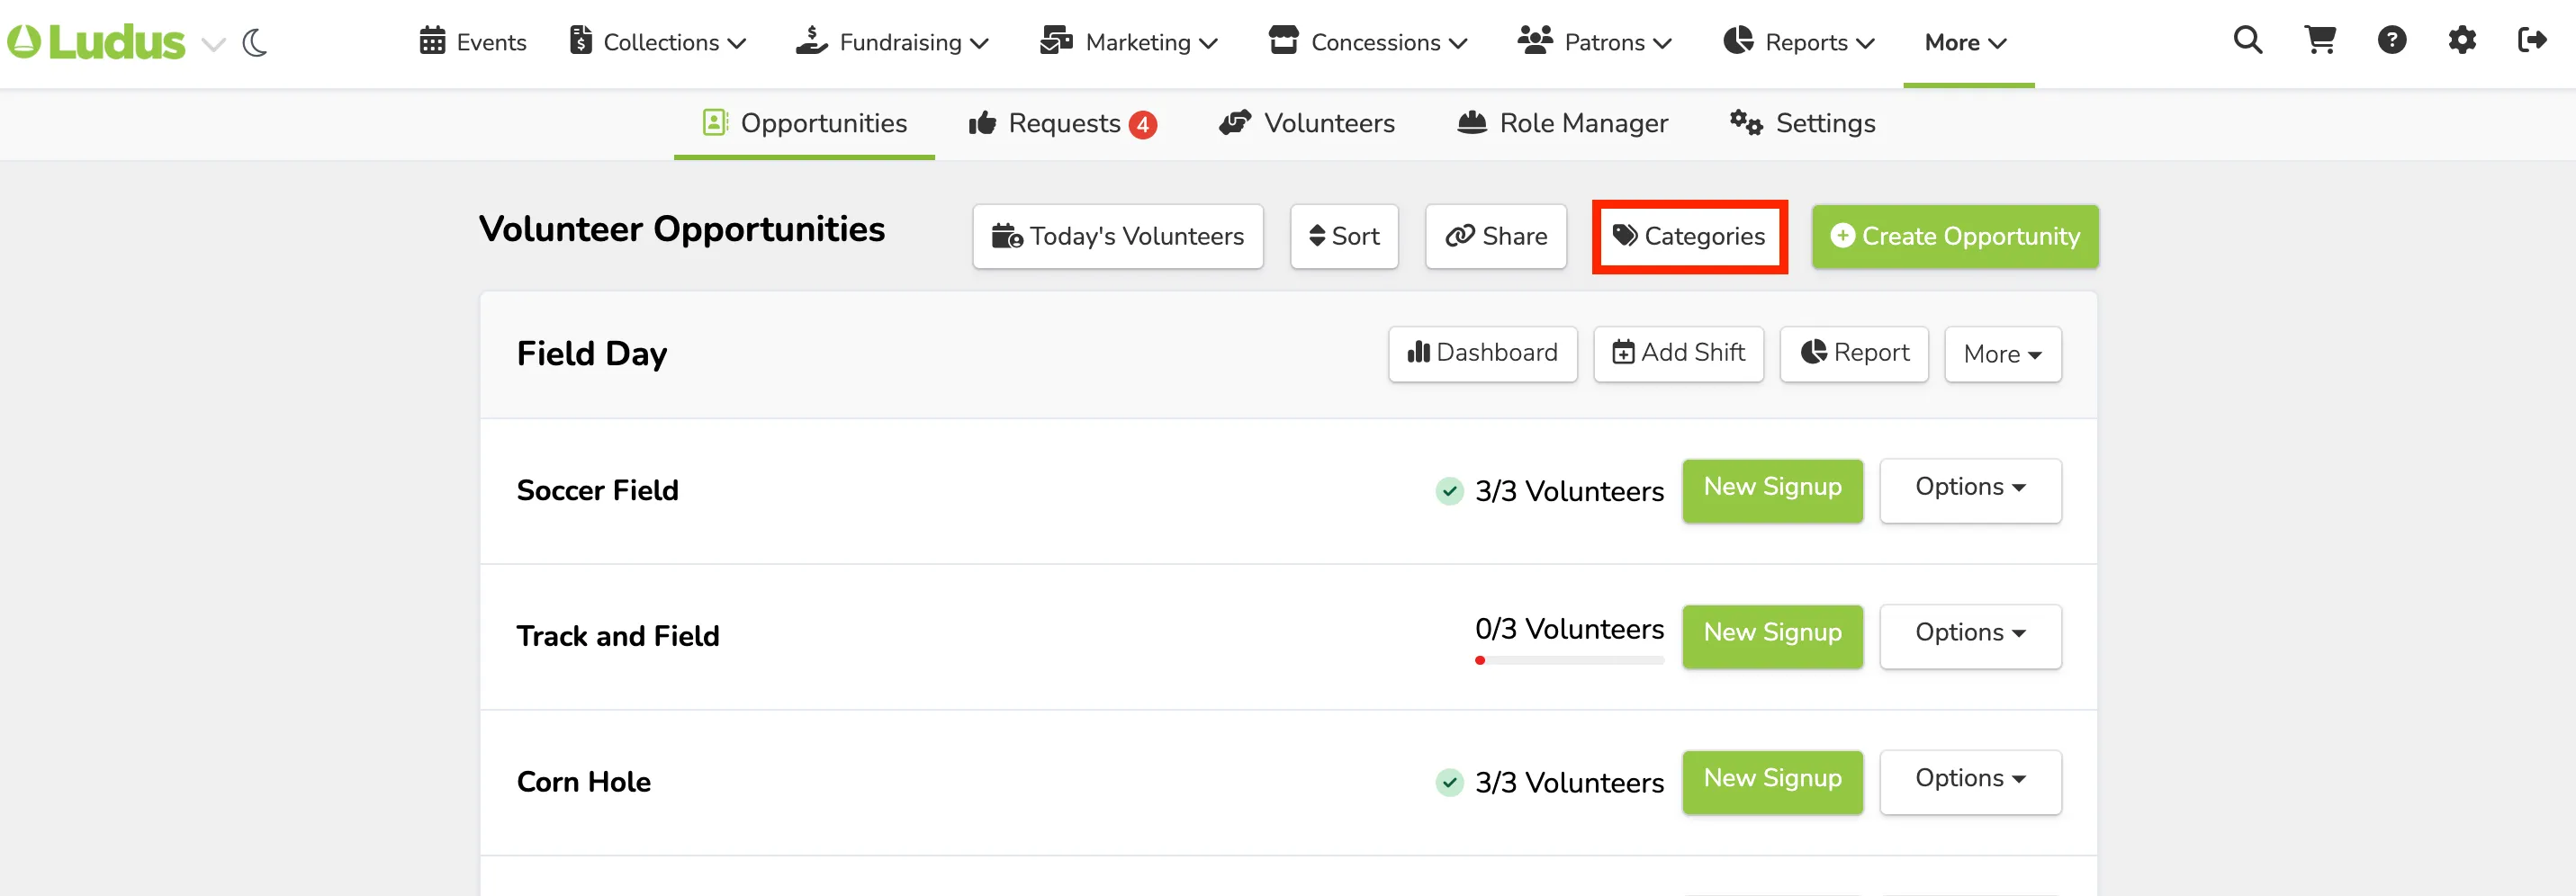Click the Share button
The image size is (2576, 896).
pyautogui.click(x=1496, y=236)
